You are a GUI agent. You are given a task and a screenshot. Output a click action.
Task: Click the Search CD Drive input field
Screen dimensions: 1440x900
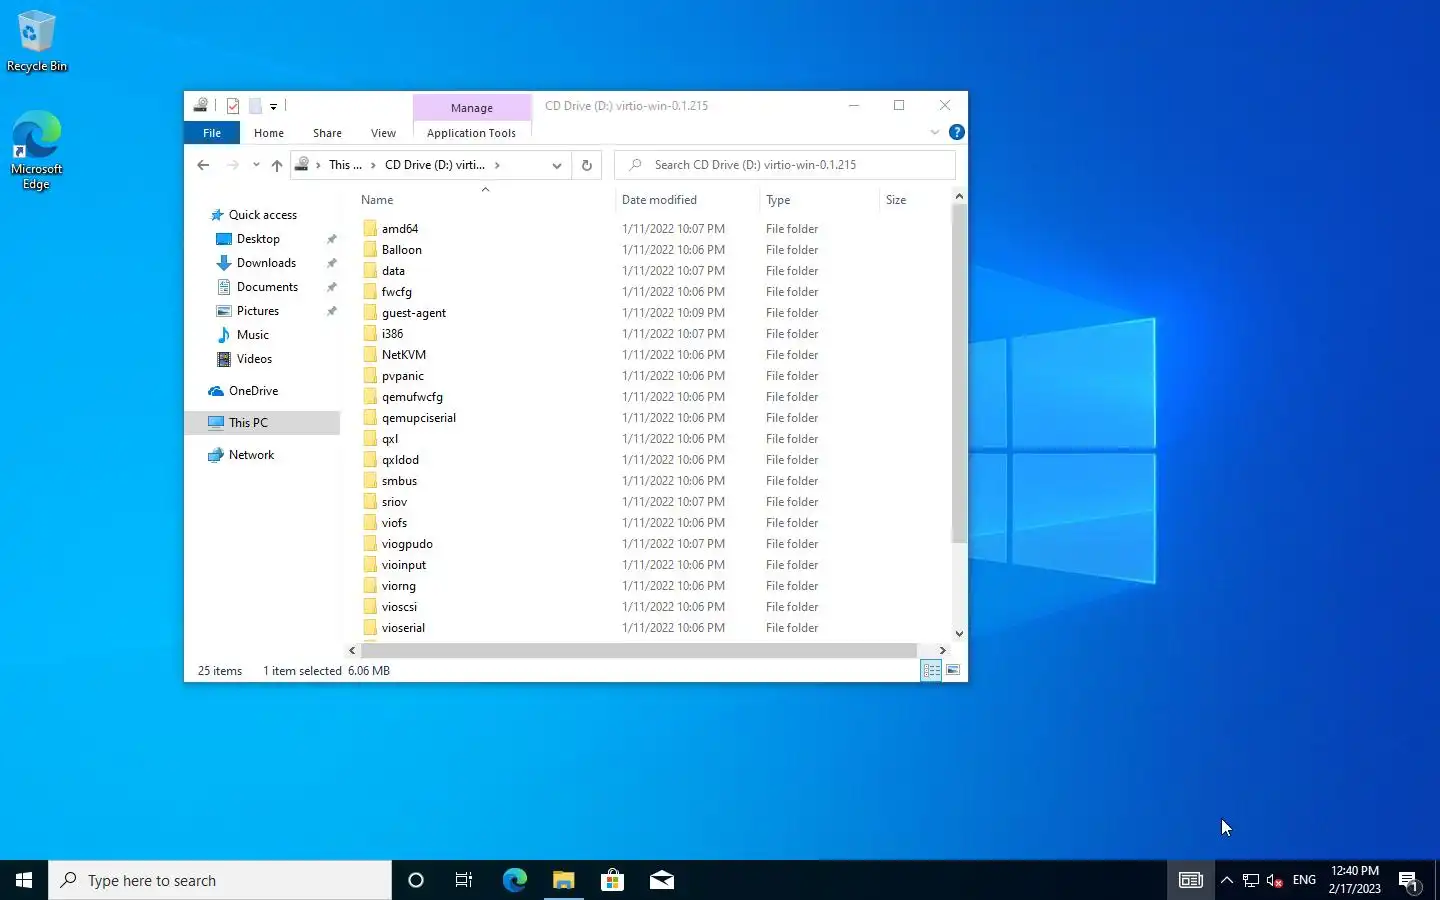point(785,165)
